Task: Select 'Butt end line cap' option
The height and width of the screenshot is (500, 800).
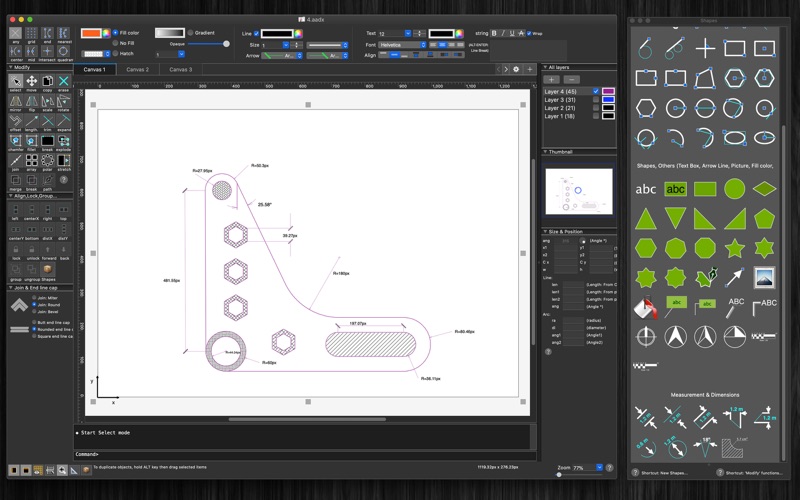Action: point(34,322)
